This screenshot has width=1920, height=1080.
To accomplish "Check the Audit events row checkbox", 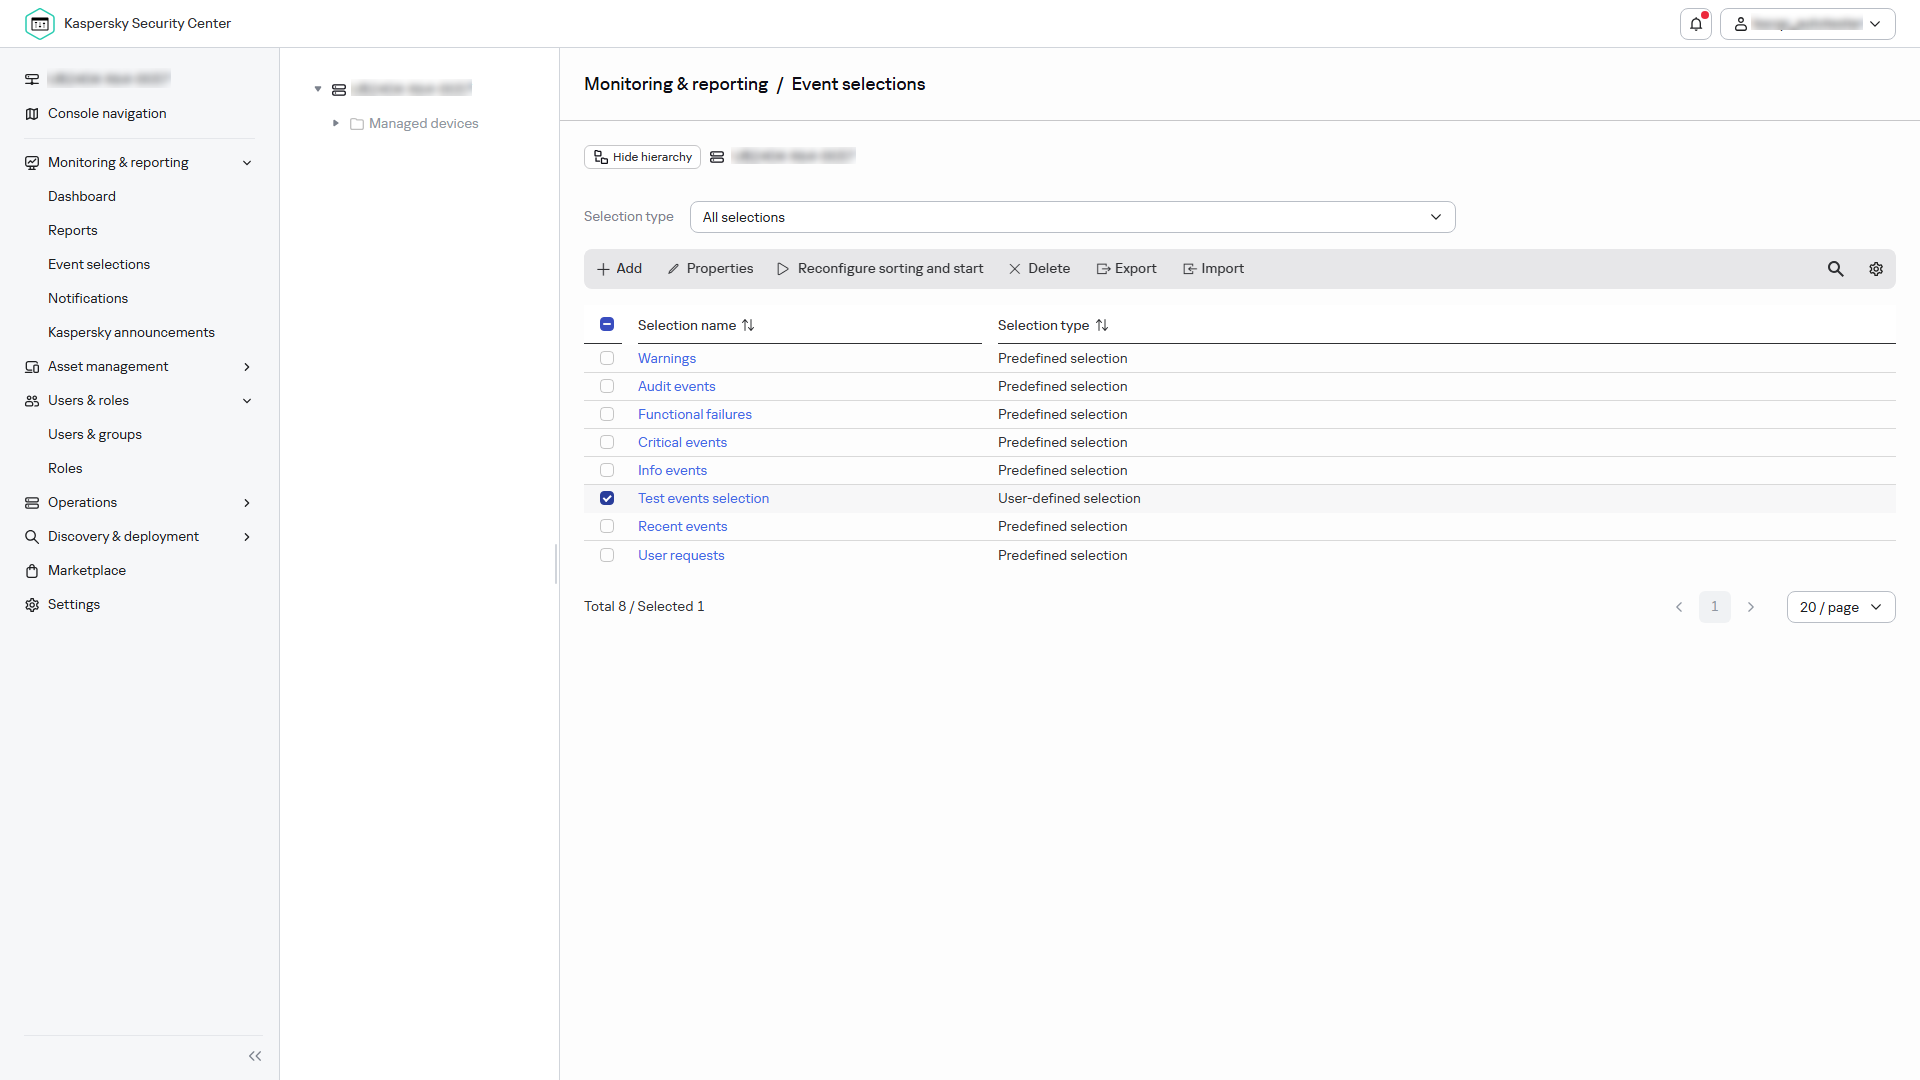I will 607,386.
